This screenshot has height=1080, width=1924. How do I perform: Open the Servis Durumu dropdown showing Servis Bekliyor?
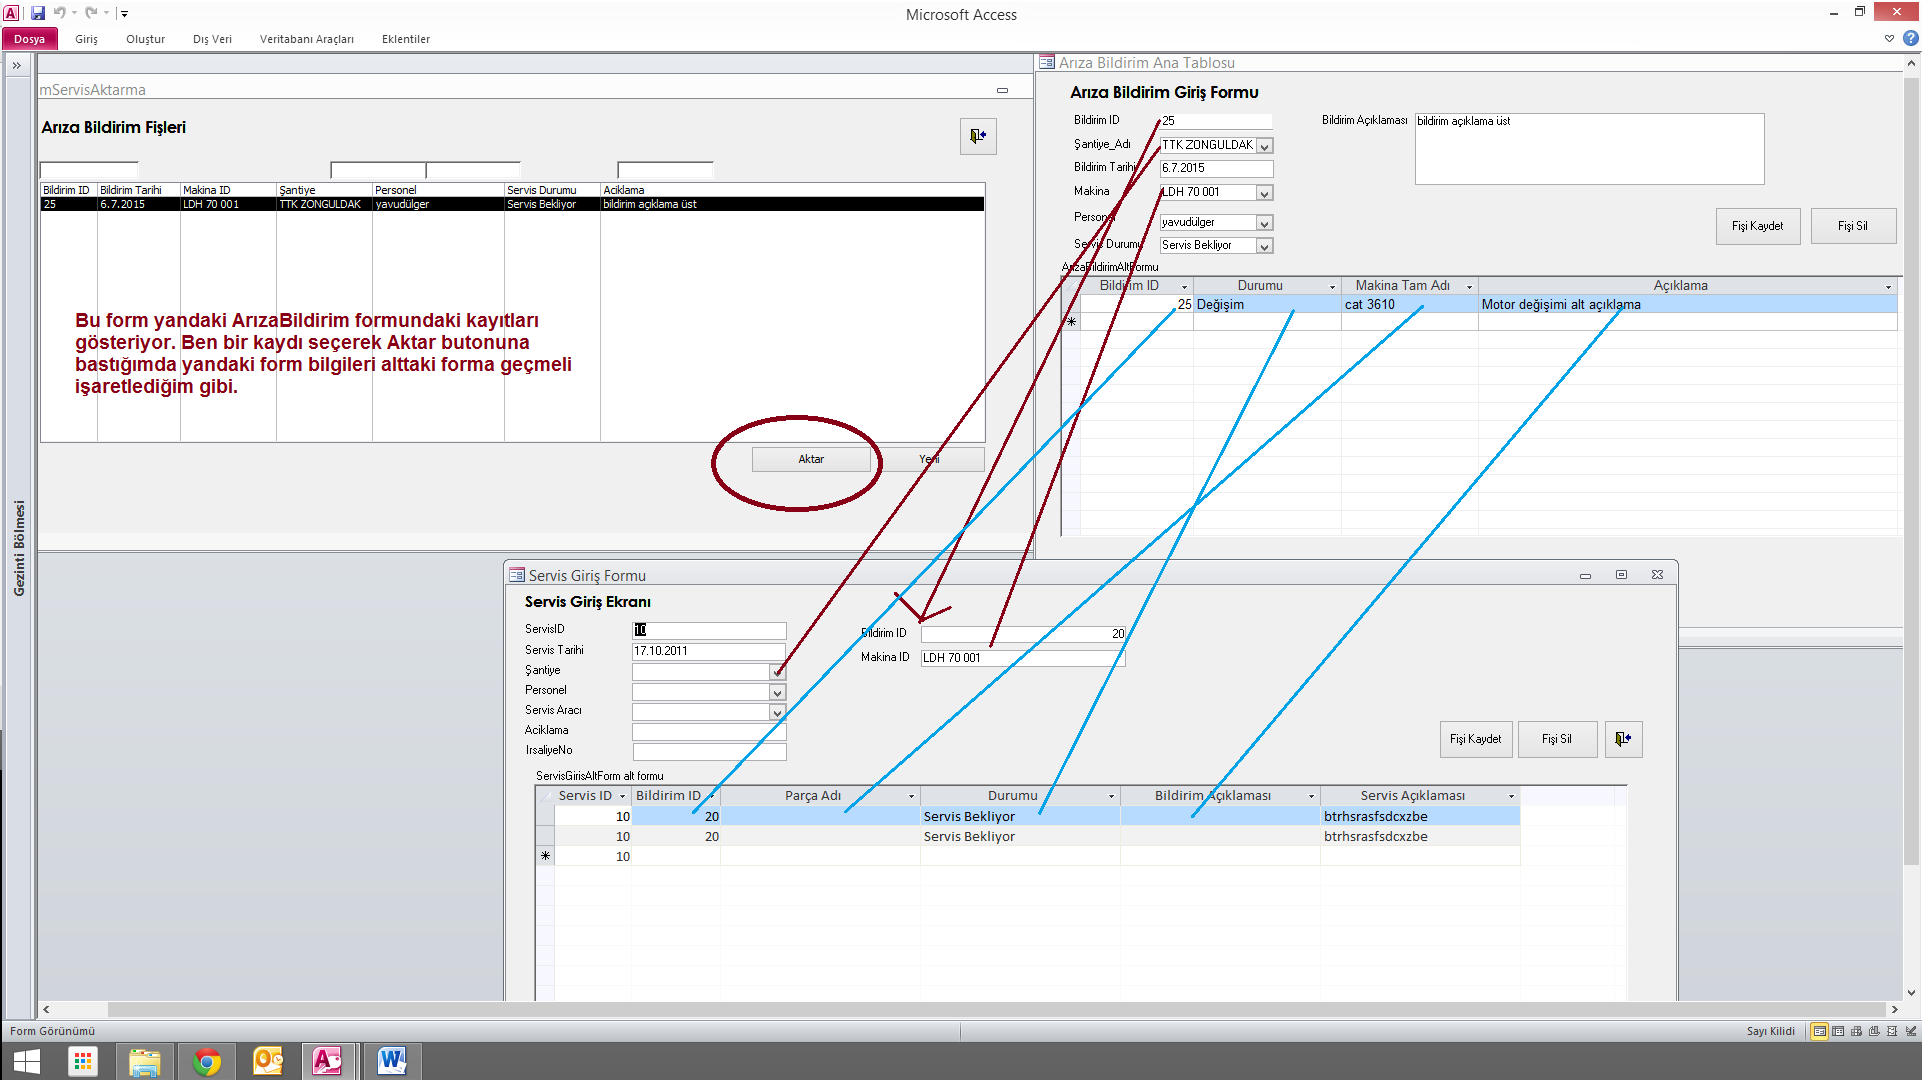tap(1264, 246)
